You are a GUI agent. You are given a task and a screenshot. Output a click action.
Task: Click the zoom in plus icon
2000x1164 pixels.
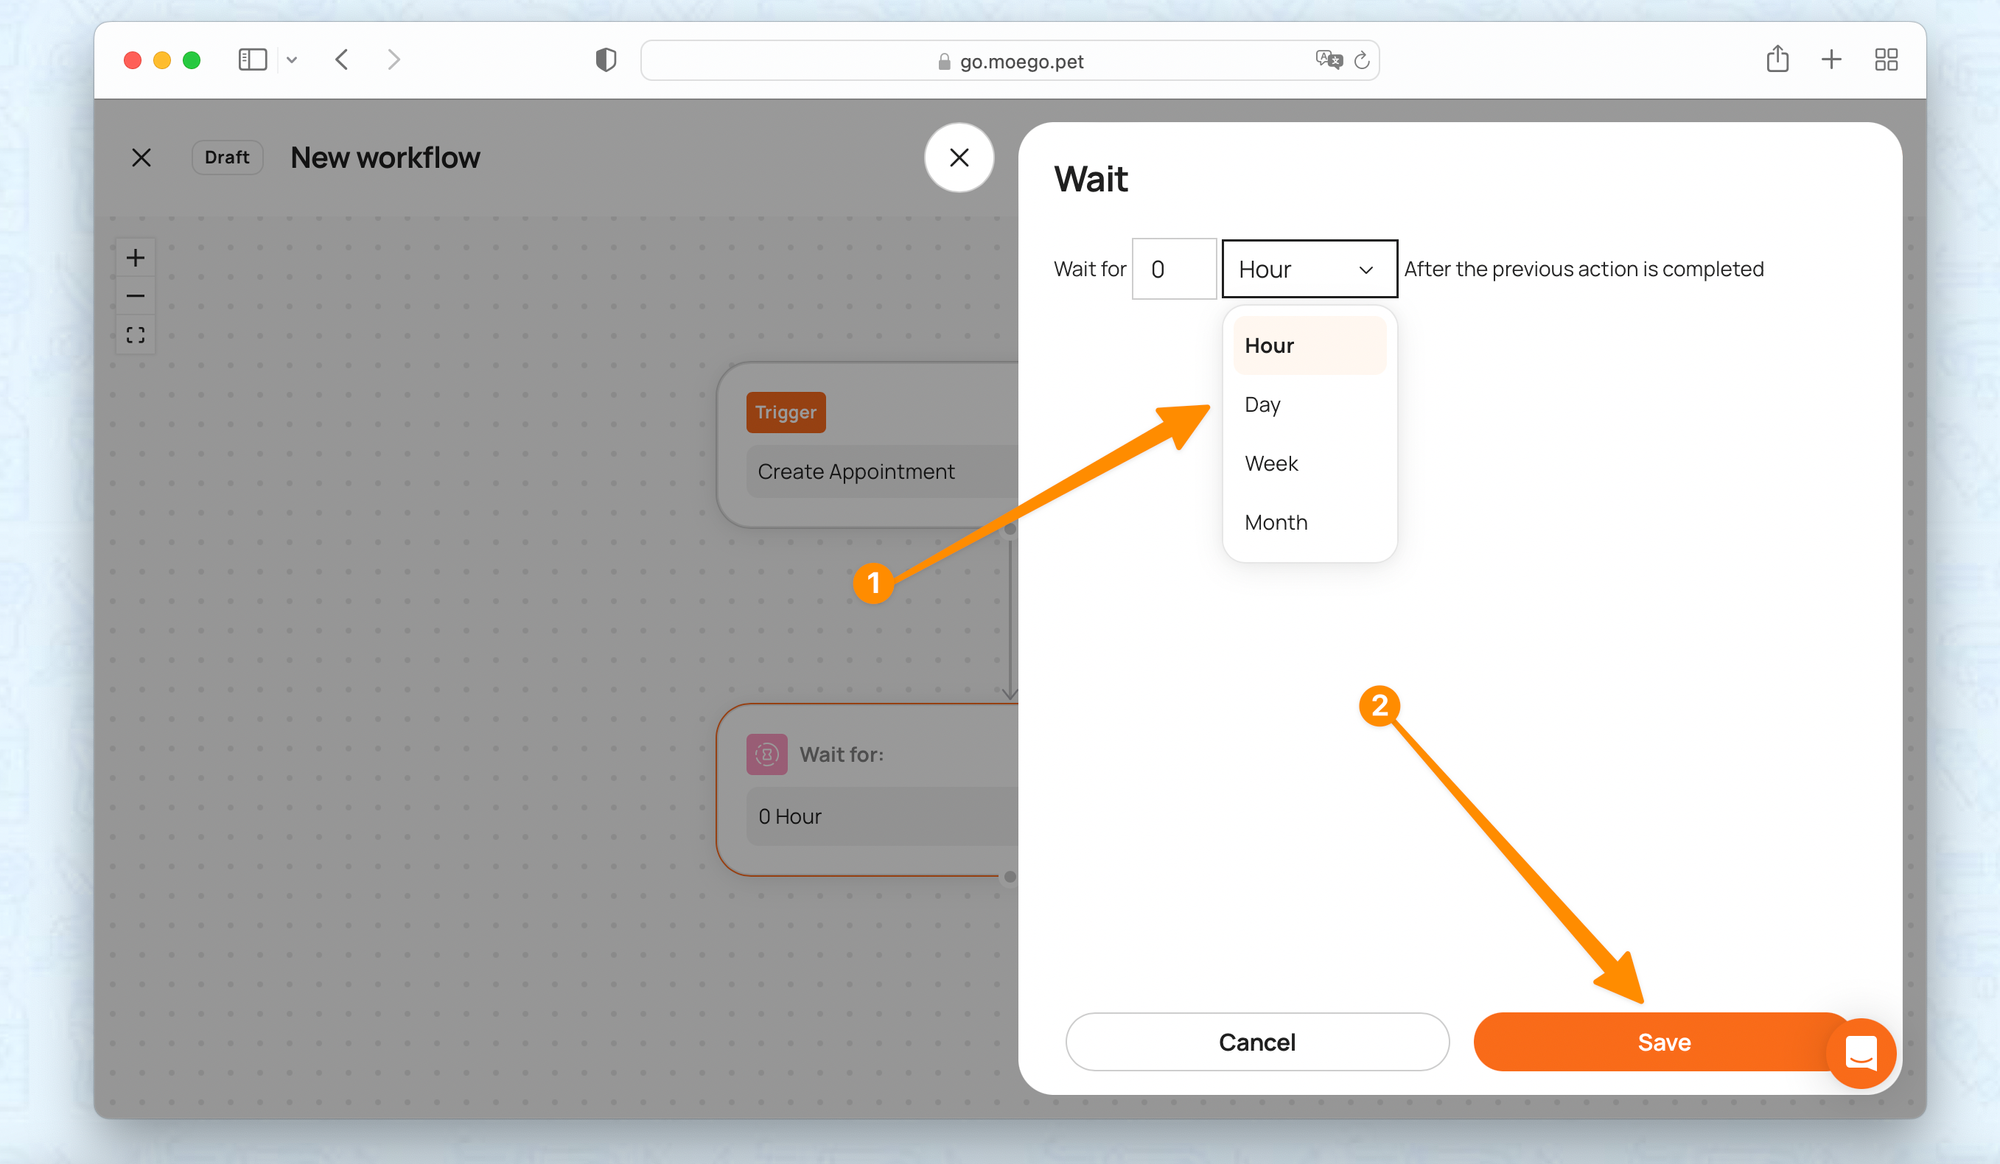[136, 258]
